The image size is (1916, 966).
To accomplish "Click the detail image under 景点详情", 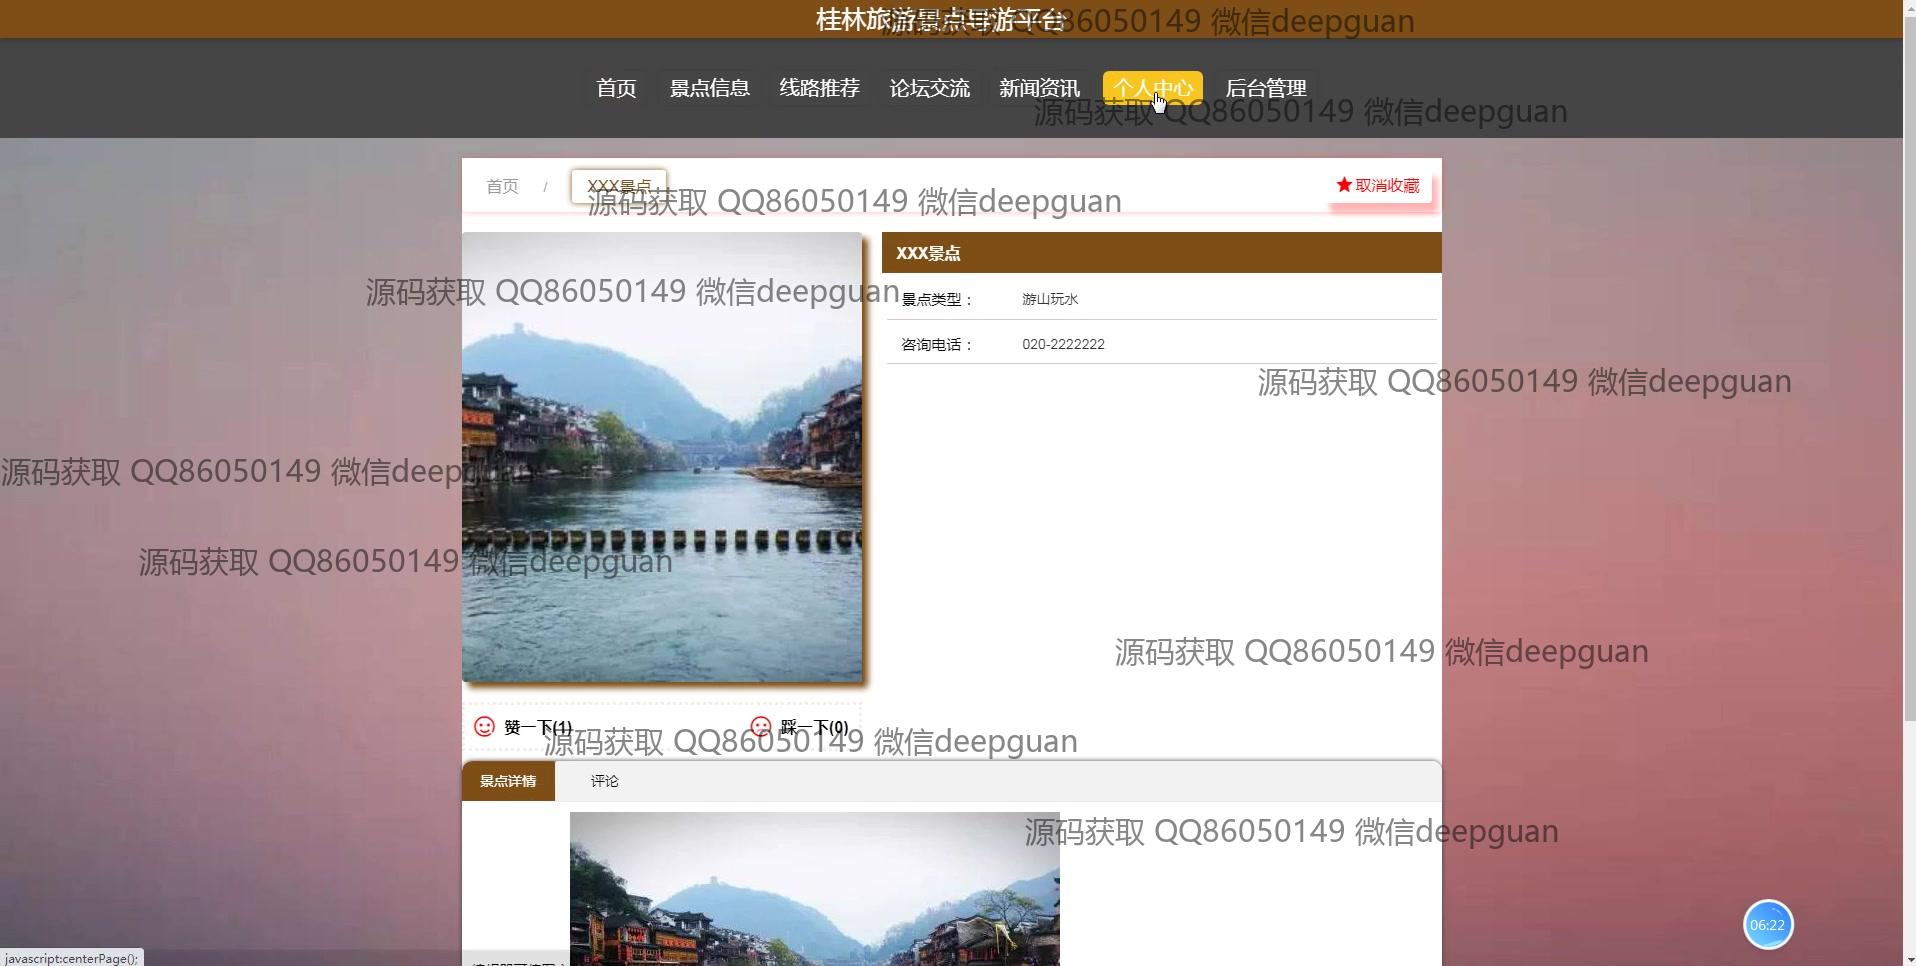I will point(814,888).
